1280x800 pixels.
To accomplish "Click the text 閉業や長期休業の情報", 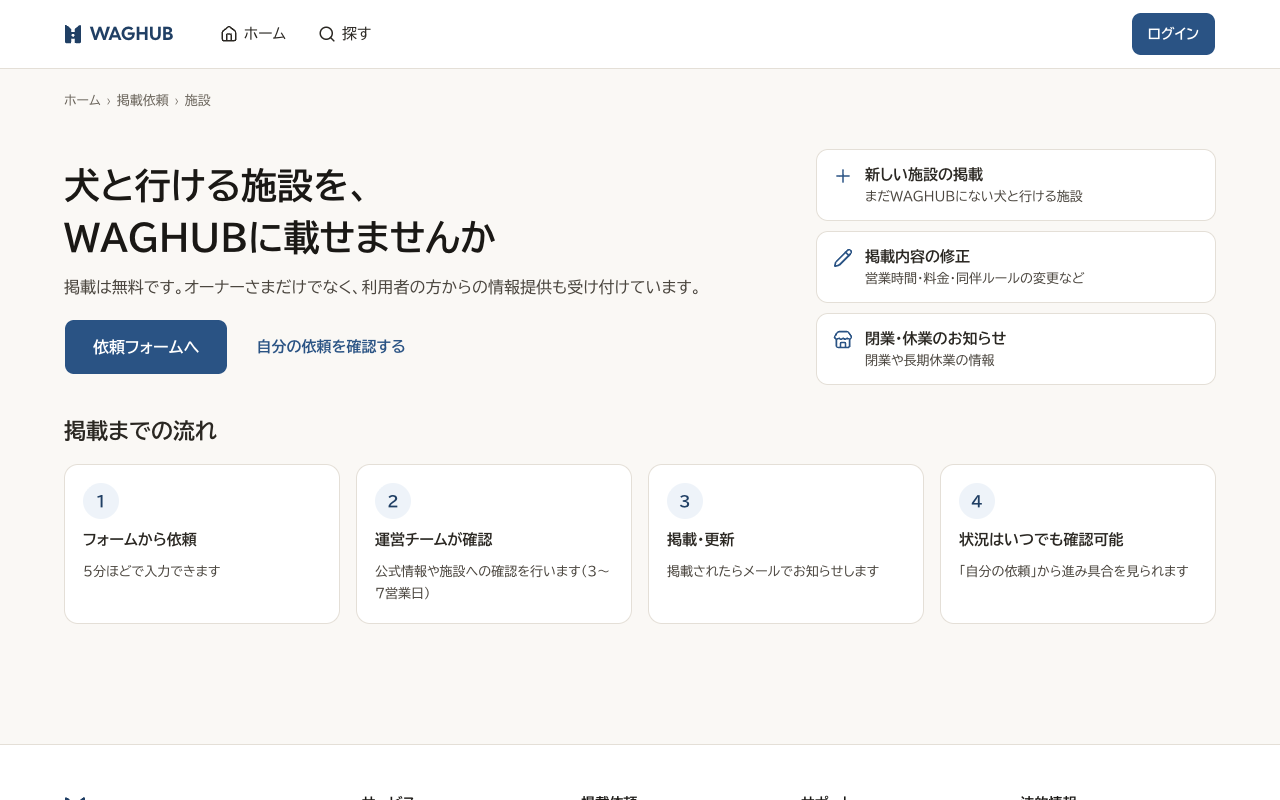I will [930, 360].
